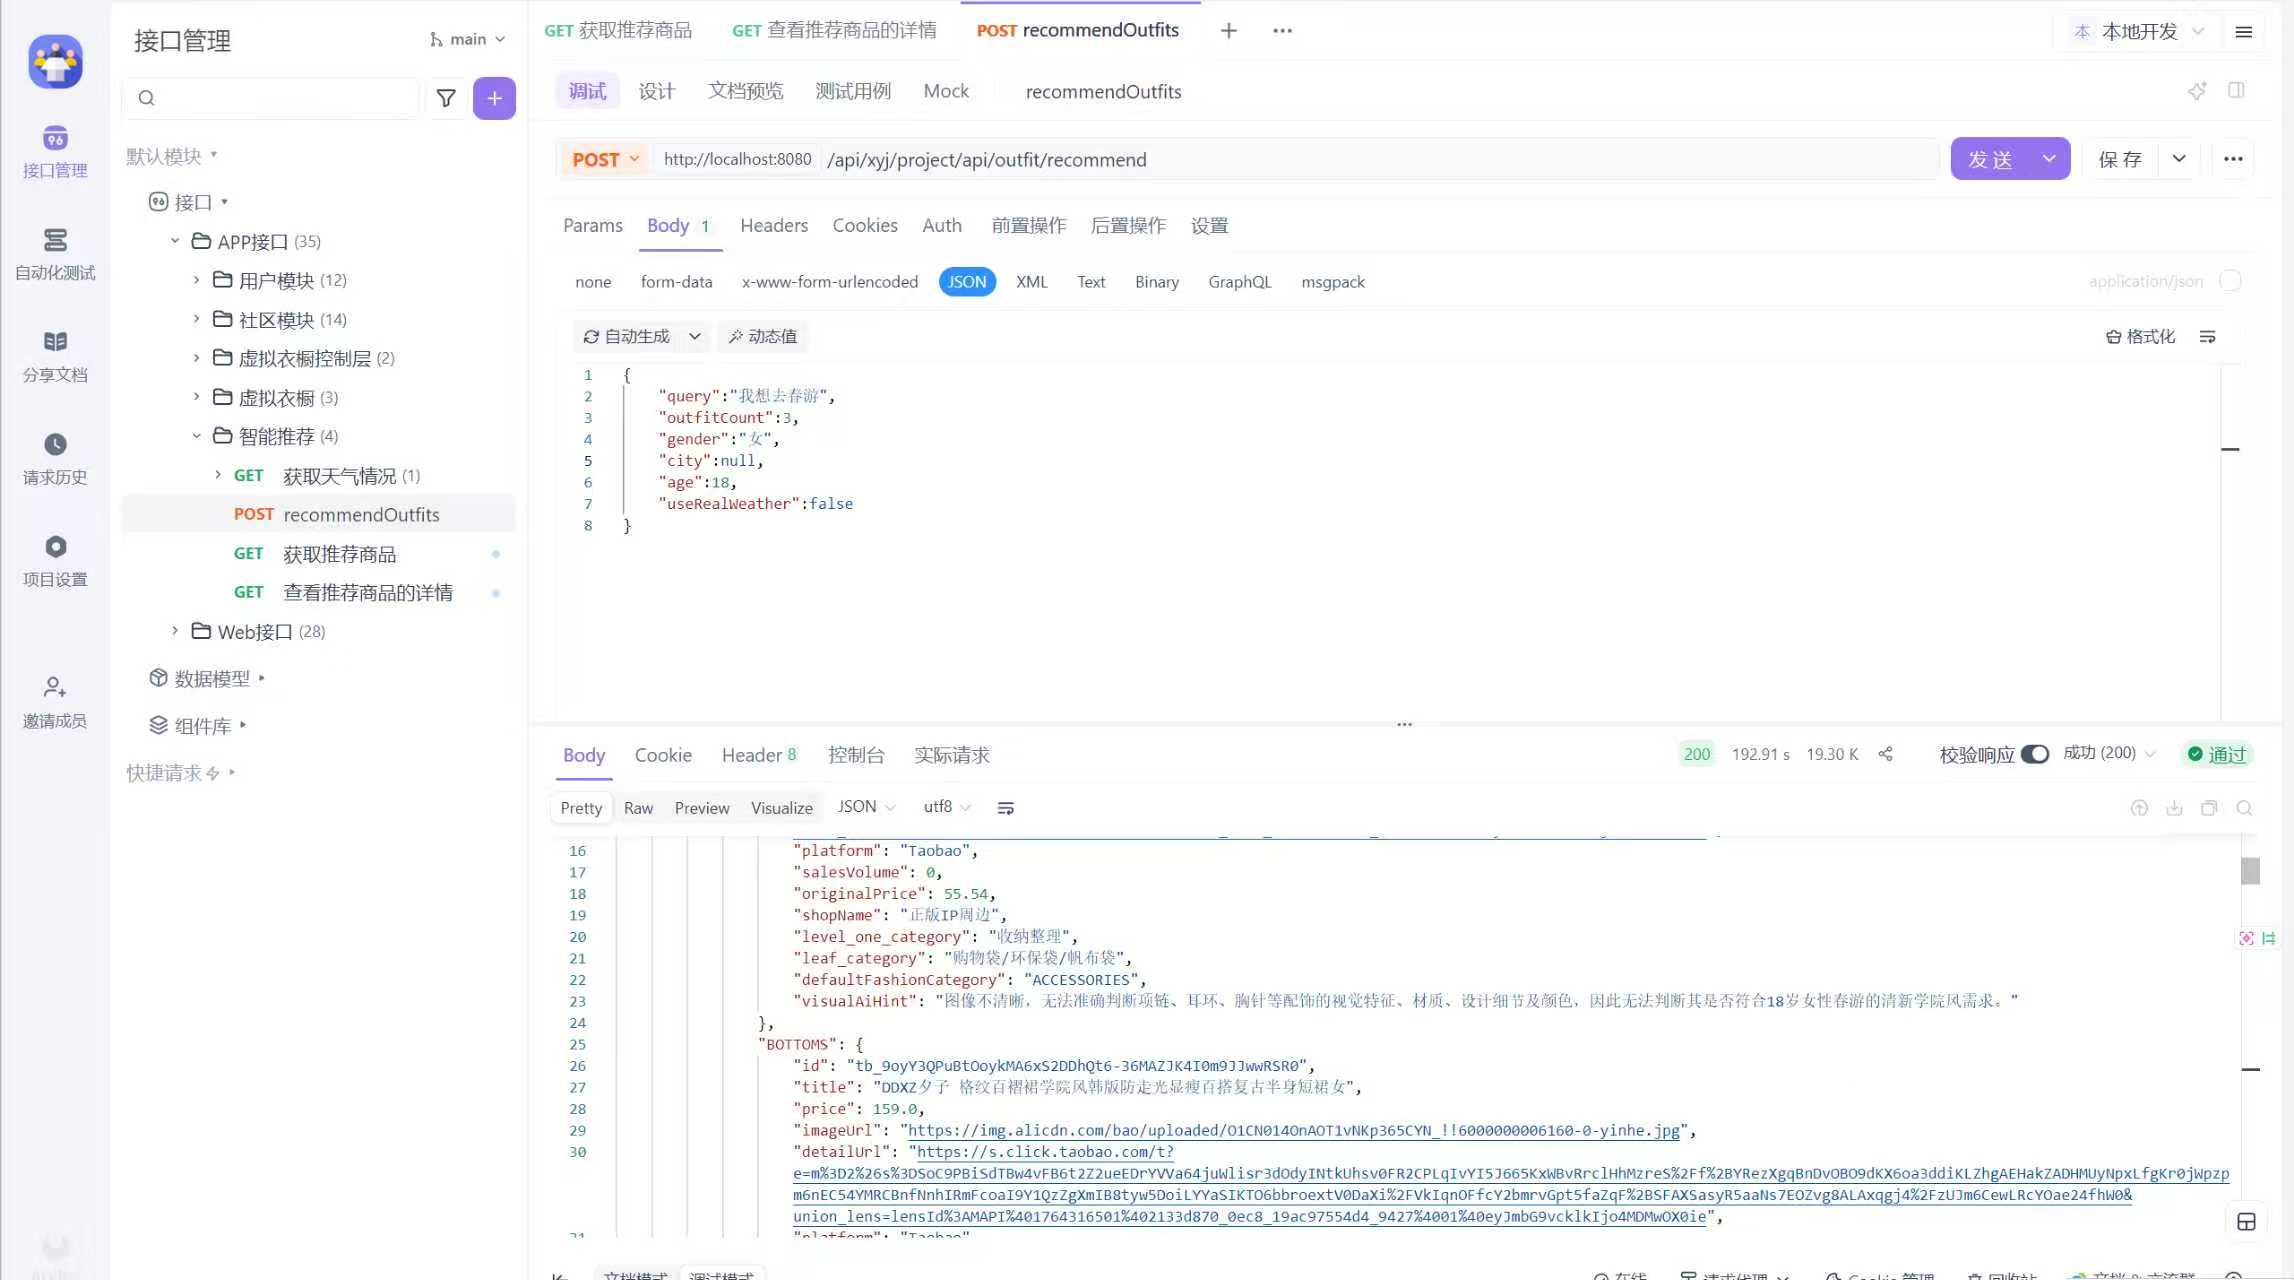Click the download response icon
Screen dimensions: 2294x1280
click(2174, 808)
